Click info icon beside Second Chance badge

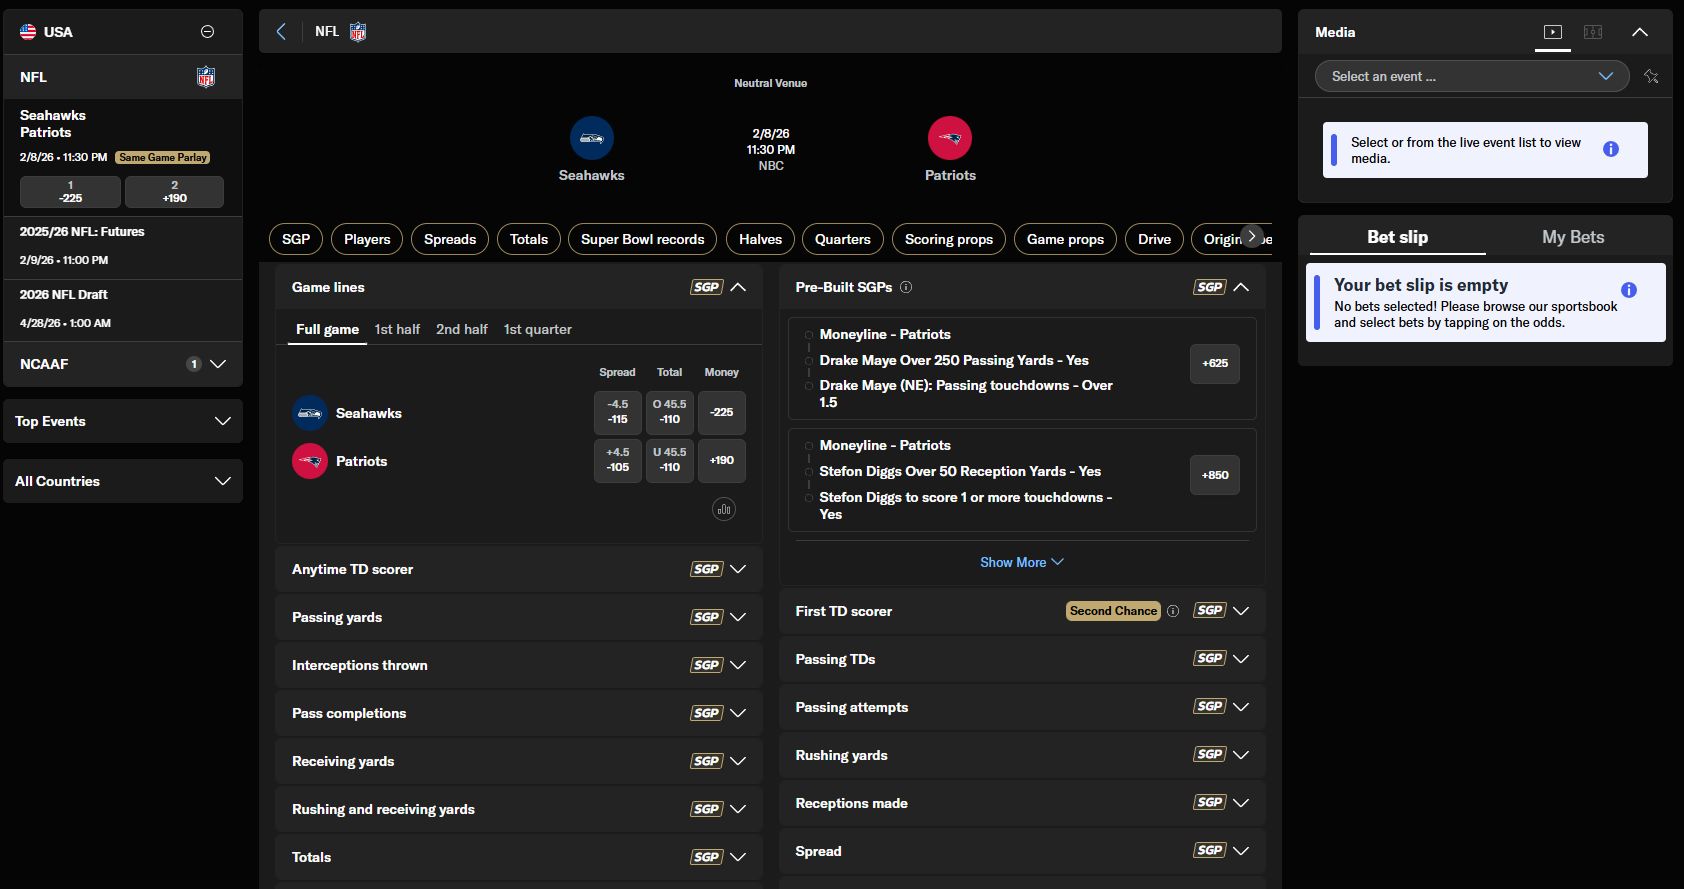pos(1173,611)
